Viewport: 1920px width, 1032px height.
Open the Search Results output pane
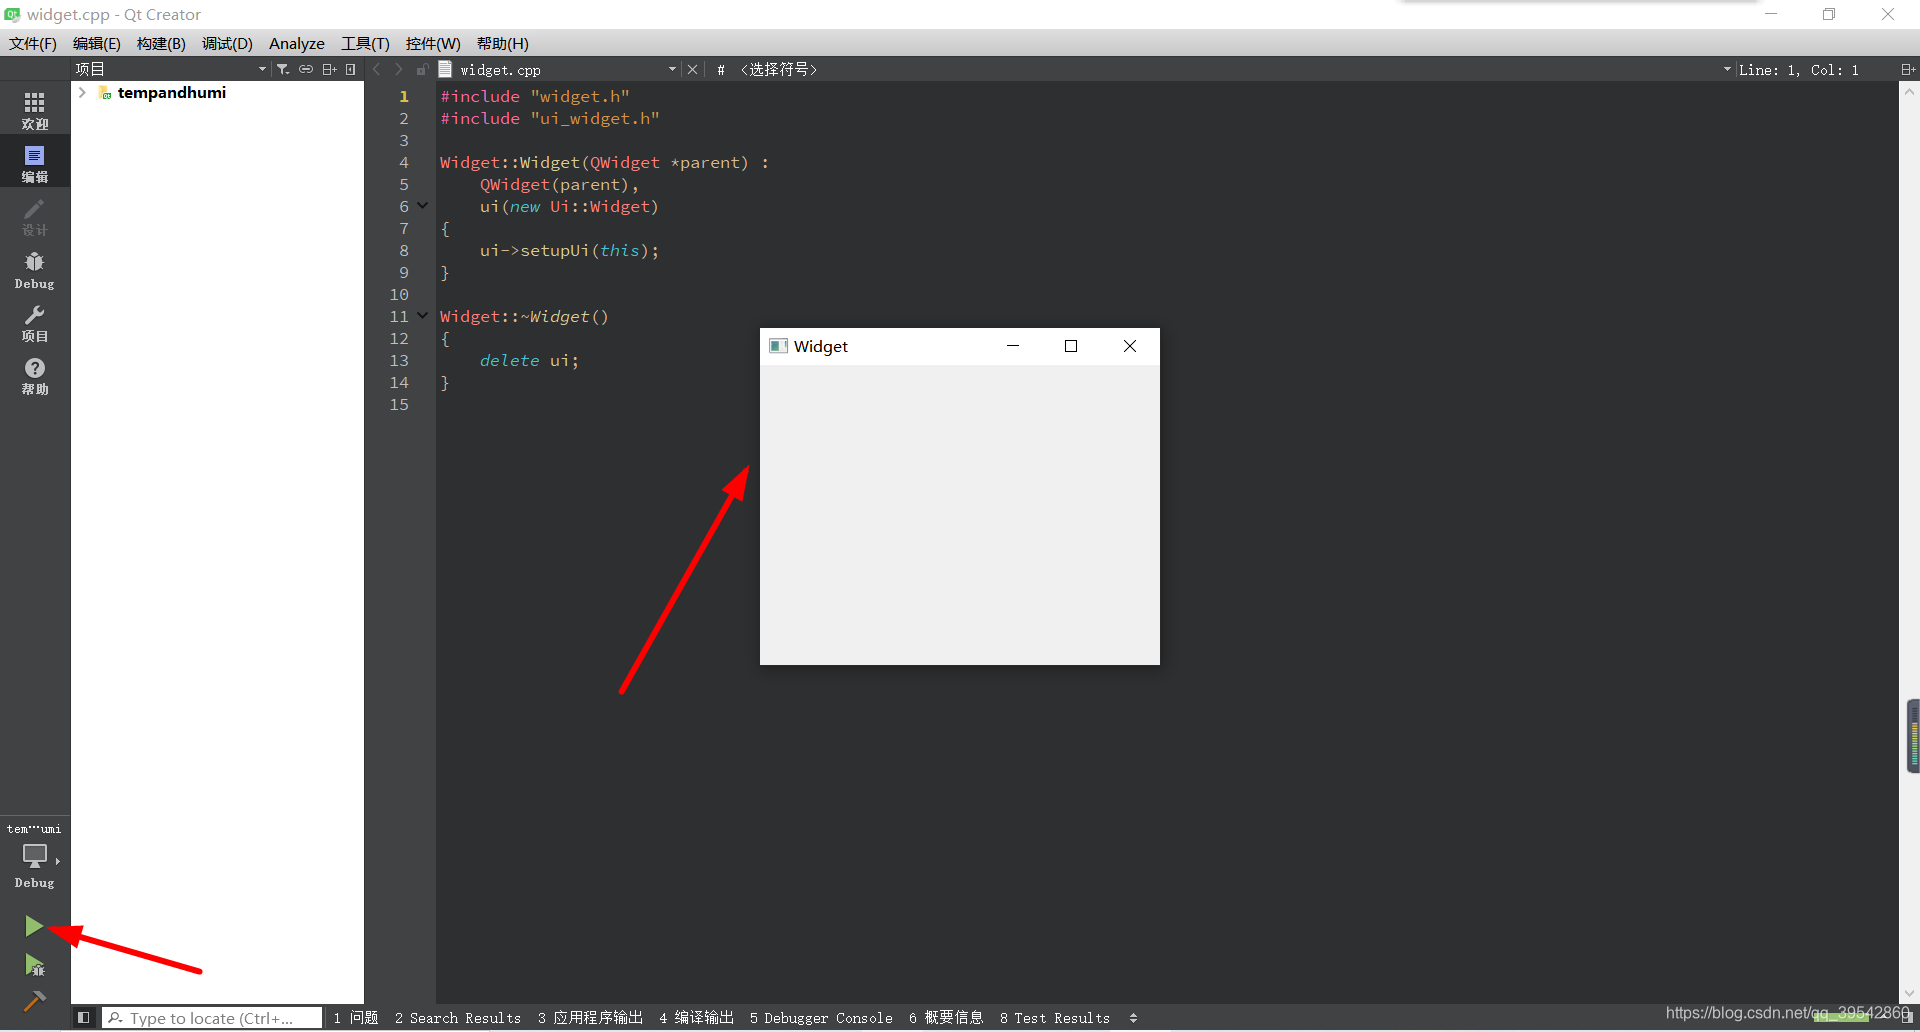[x=458, y=1018]
